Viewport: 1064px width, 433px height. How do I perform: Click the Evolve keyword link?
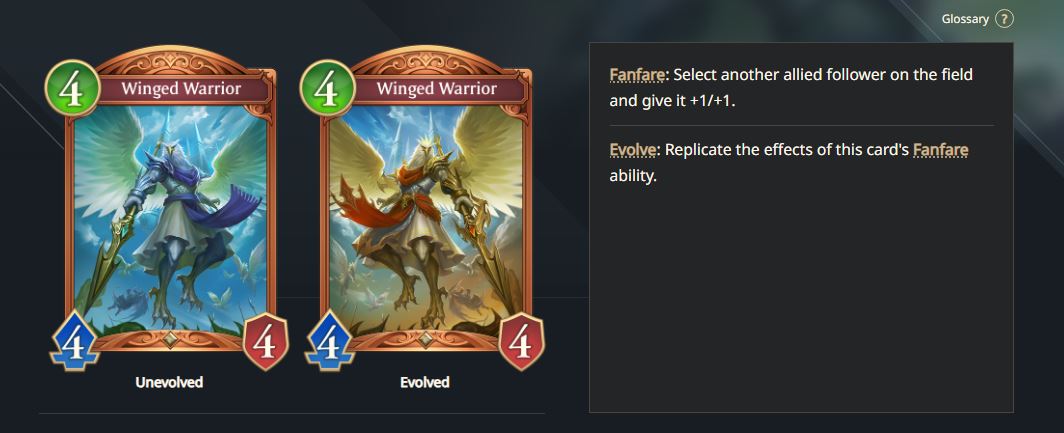[x=633, y=149]
